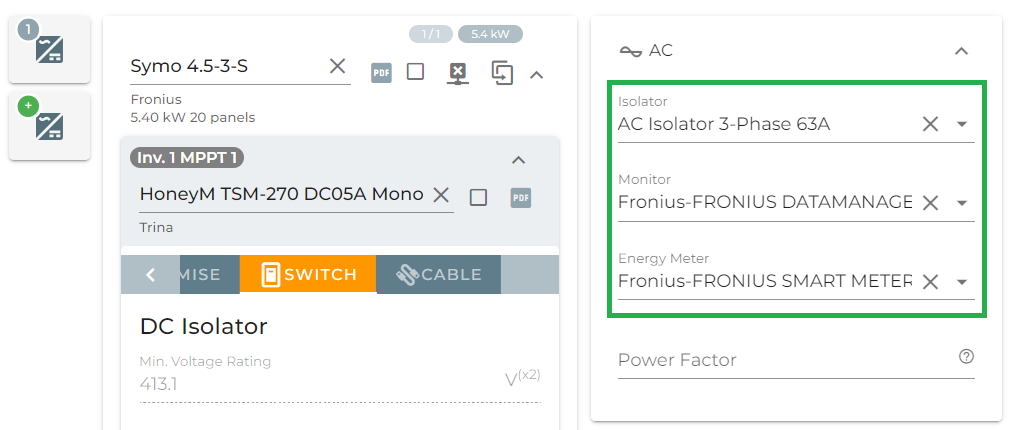This screenshot has height=430, width=1017.
Task: Click the DC Isolator heading
Action: [204, 326]
